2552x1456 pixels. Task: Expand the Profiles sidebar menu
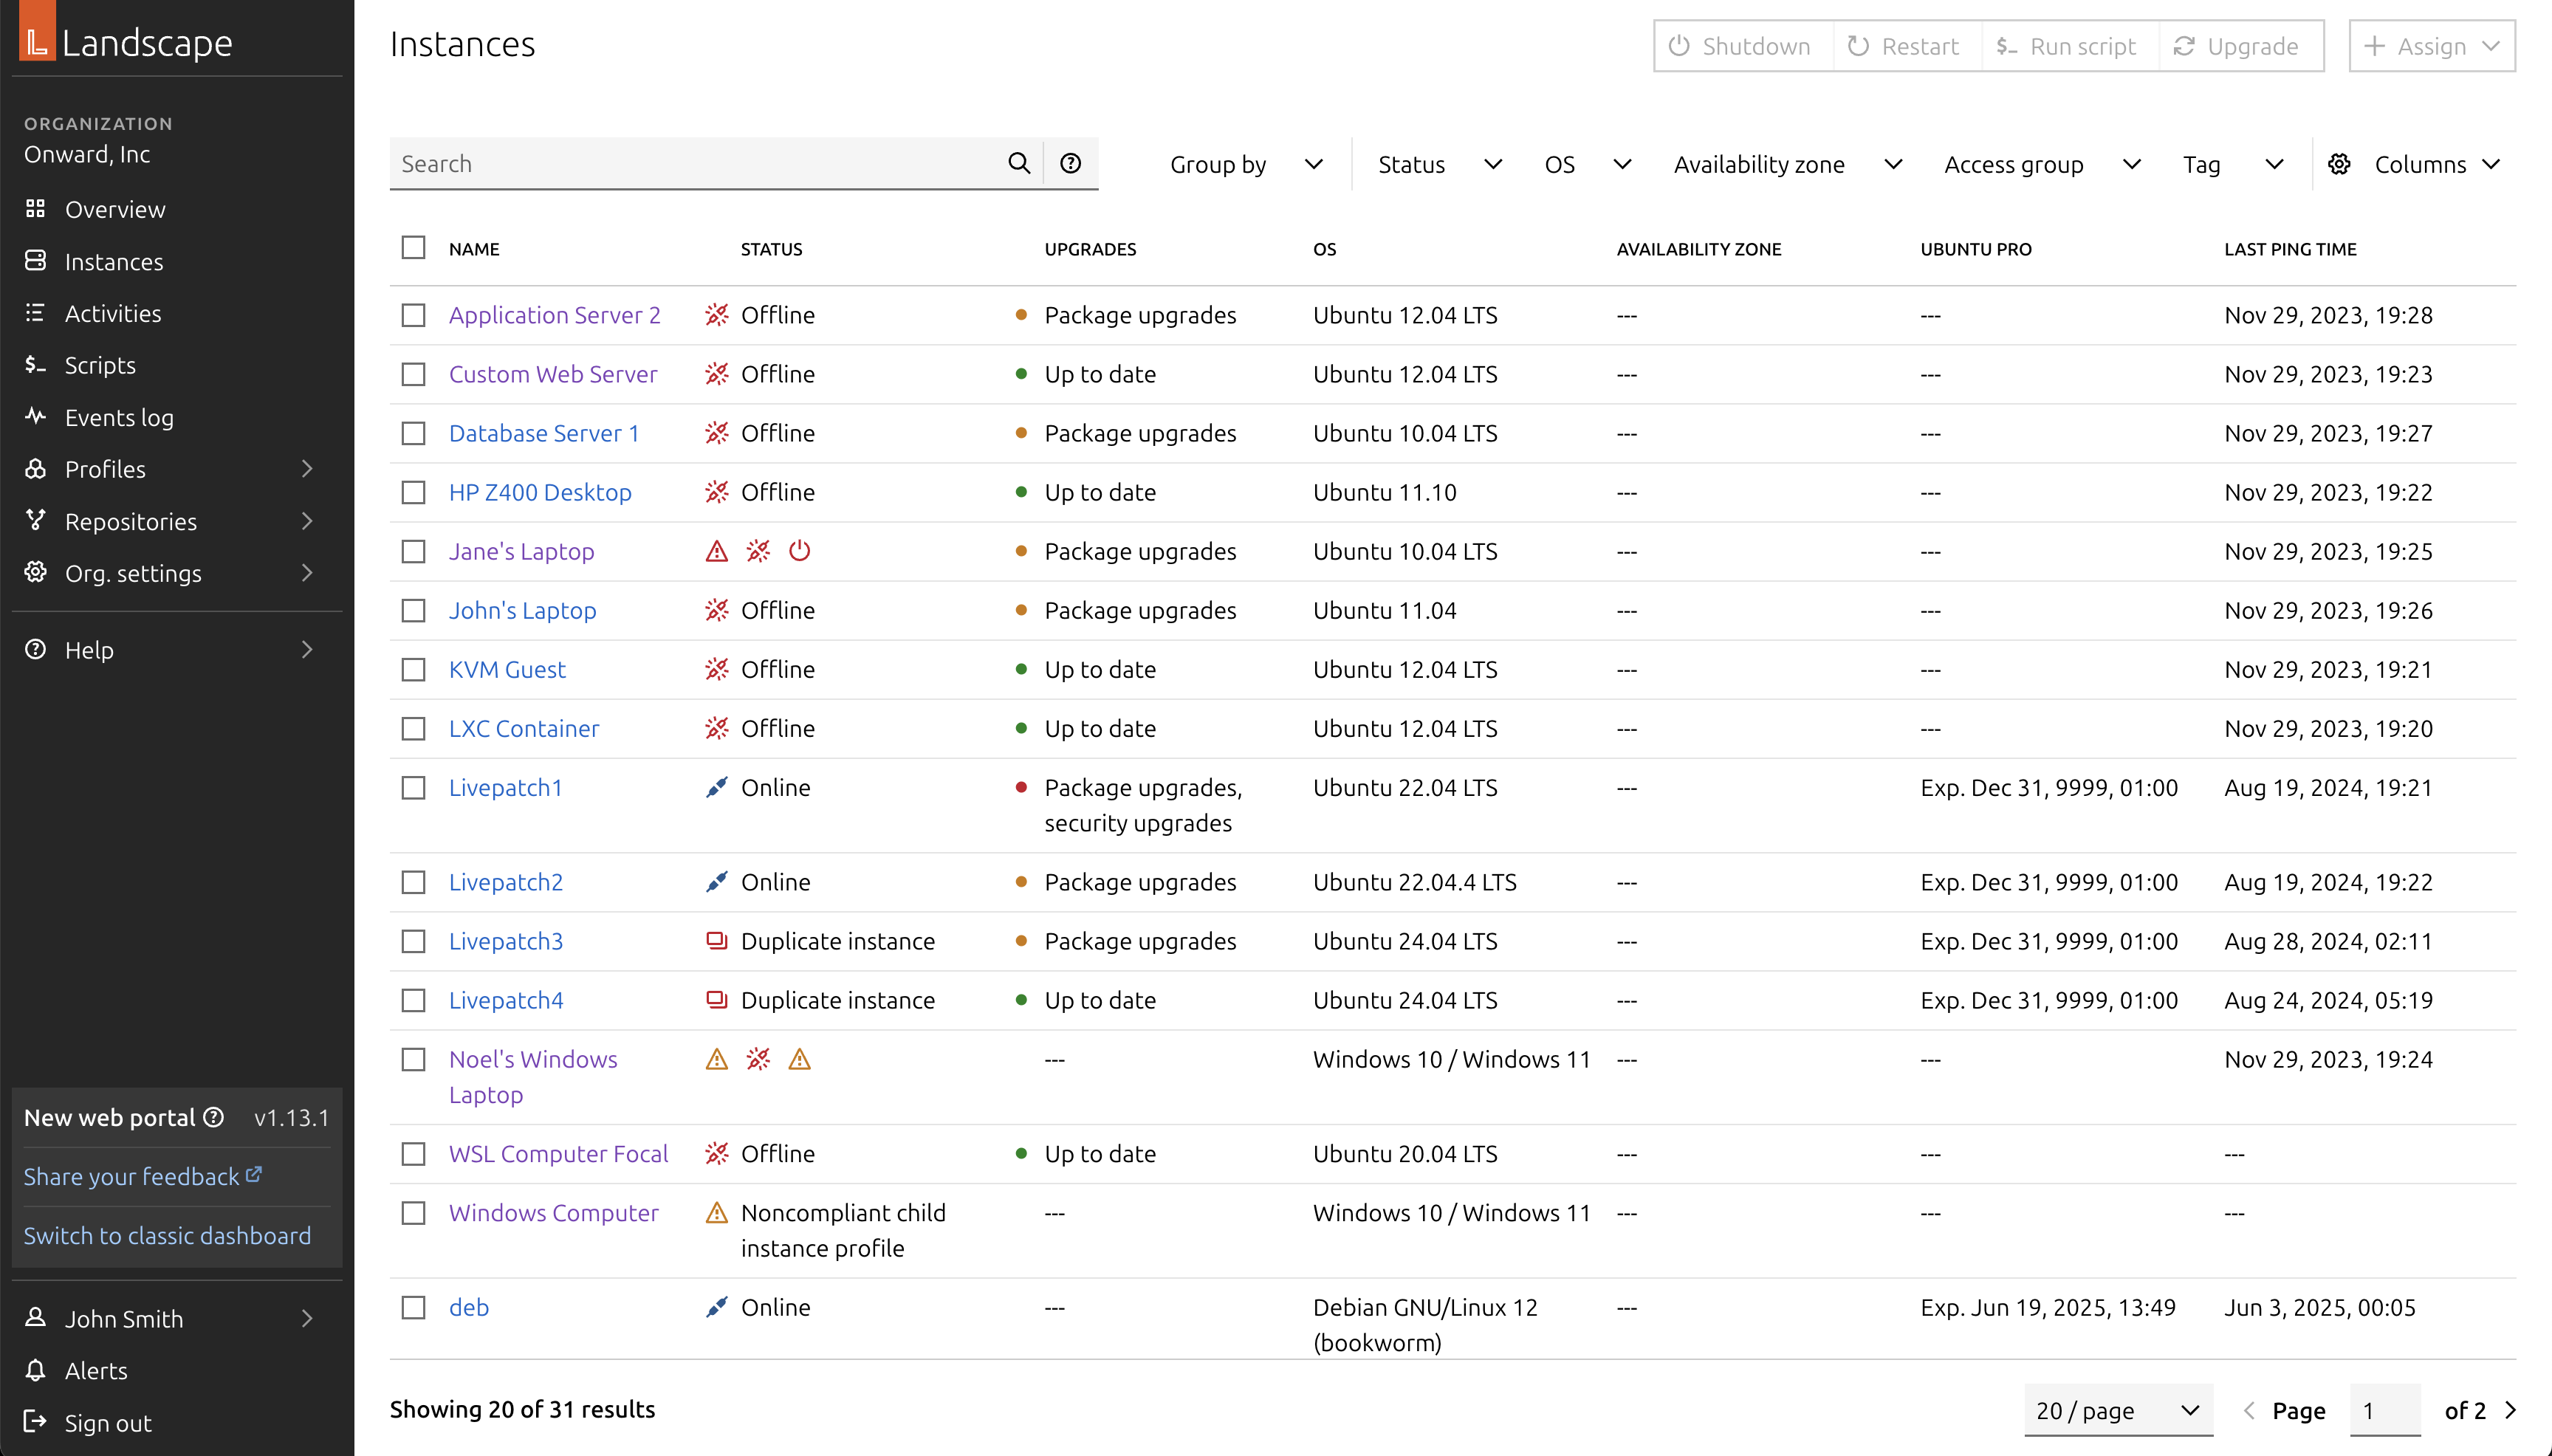(x=177, y=469)
